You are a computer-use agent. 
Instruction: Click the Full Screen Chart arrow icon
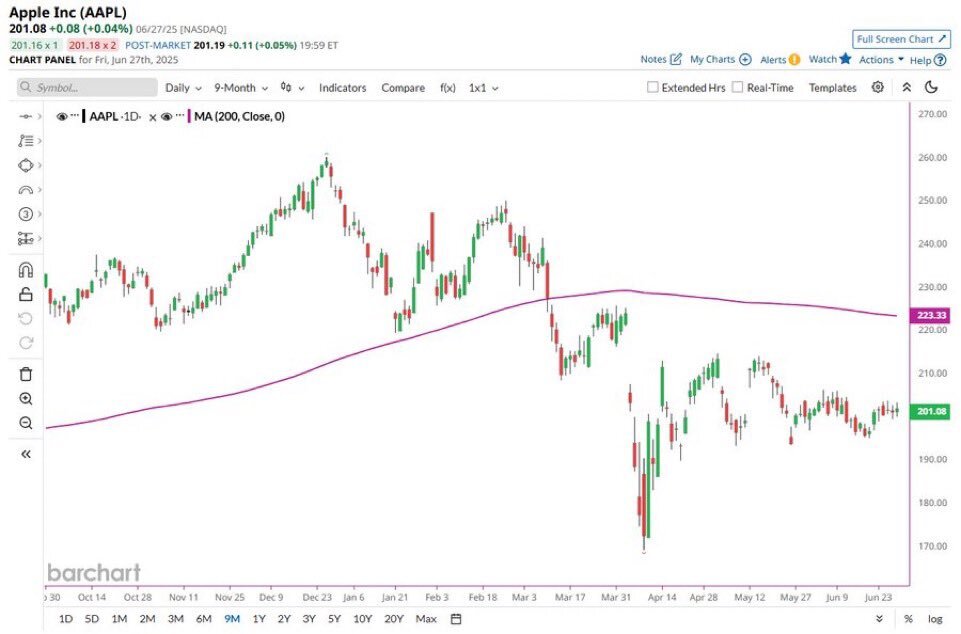[942, 39]
